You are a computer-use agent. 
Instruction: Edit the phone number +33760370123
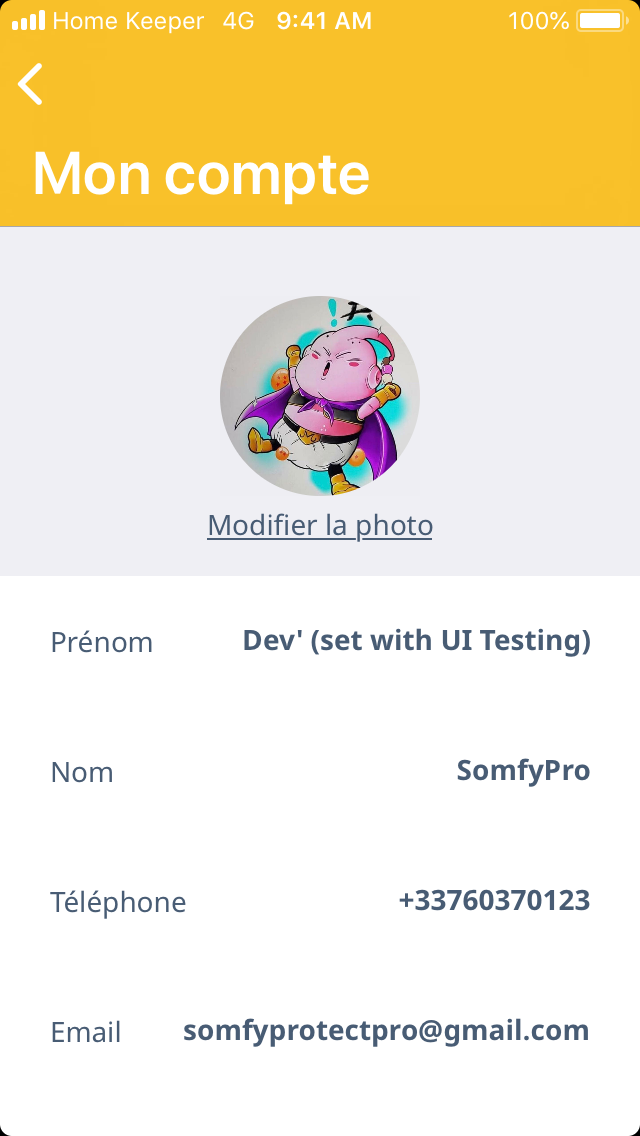pyautogui.click(x=494, y=901)
